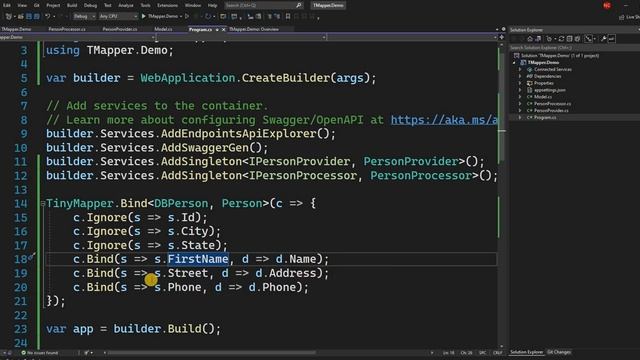
Task: Expand the Dependencies node
Action: pos(520,76)
